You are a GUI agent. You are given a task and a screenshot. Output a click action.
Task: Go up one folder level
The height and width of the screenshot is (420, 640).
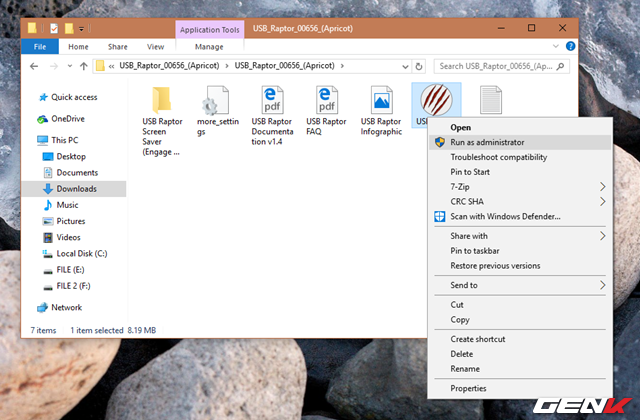click(84, 66)
